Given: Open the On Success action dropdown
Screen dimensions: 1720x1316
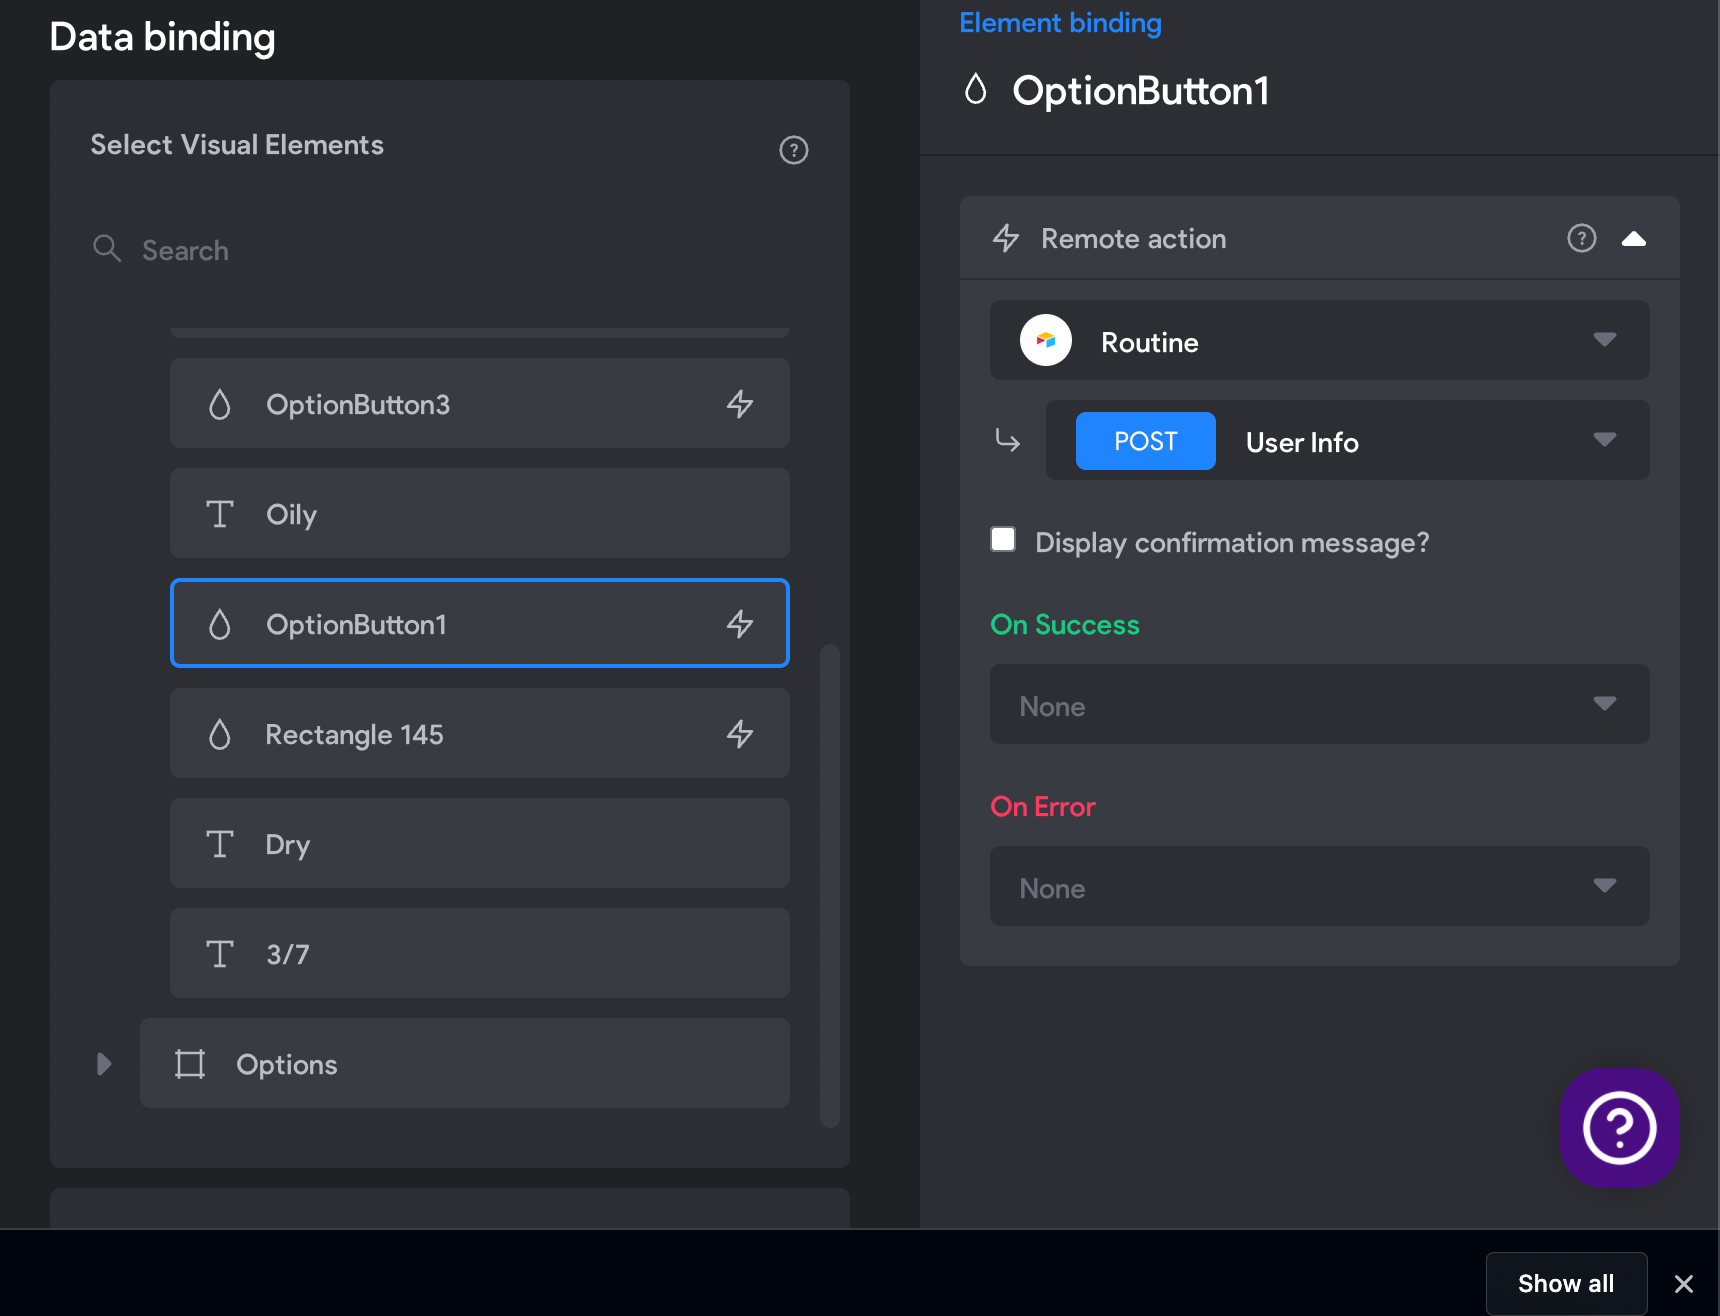Looking at the screenshot, I should [x=1320, y=704].
